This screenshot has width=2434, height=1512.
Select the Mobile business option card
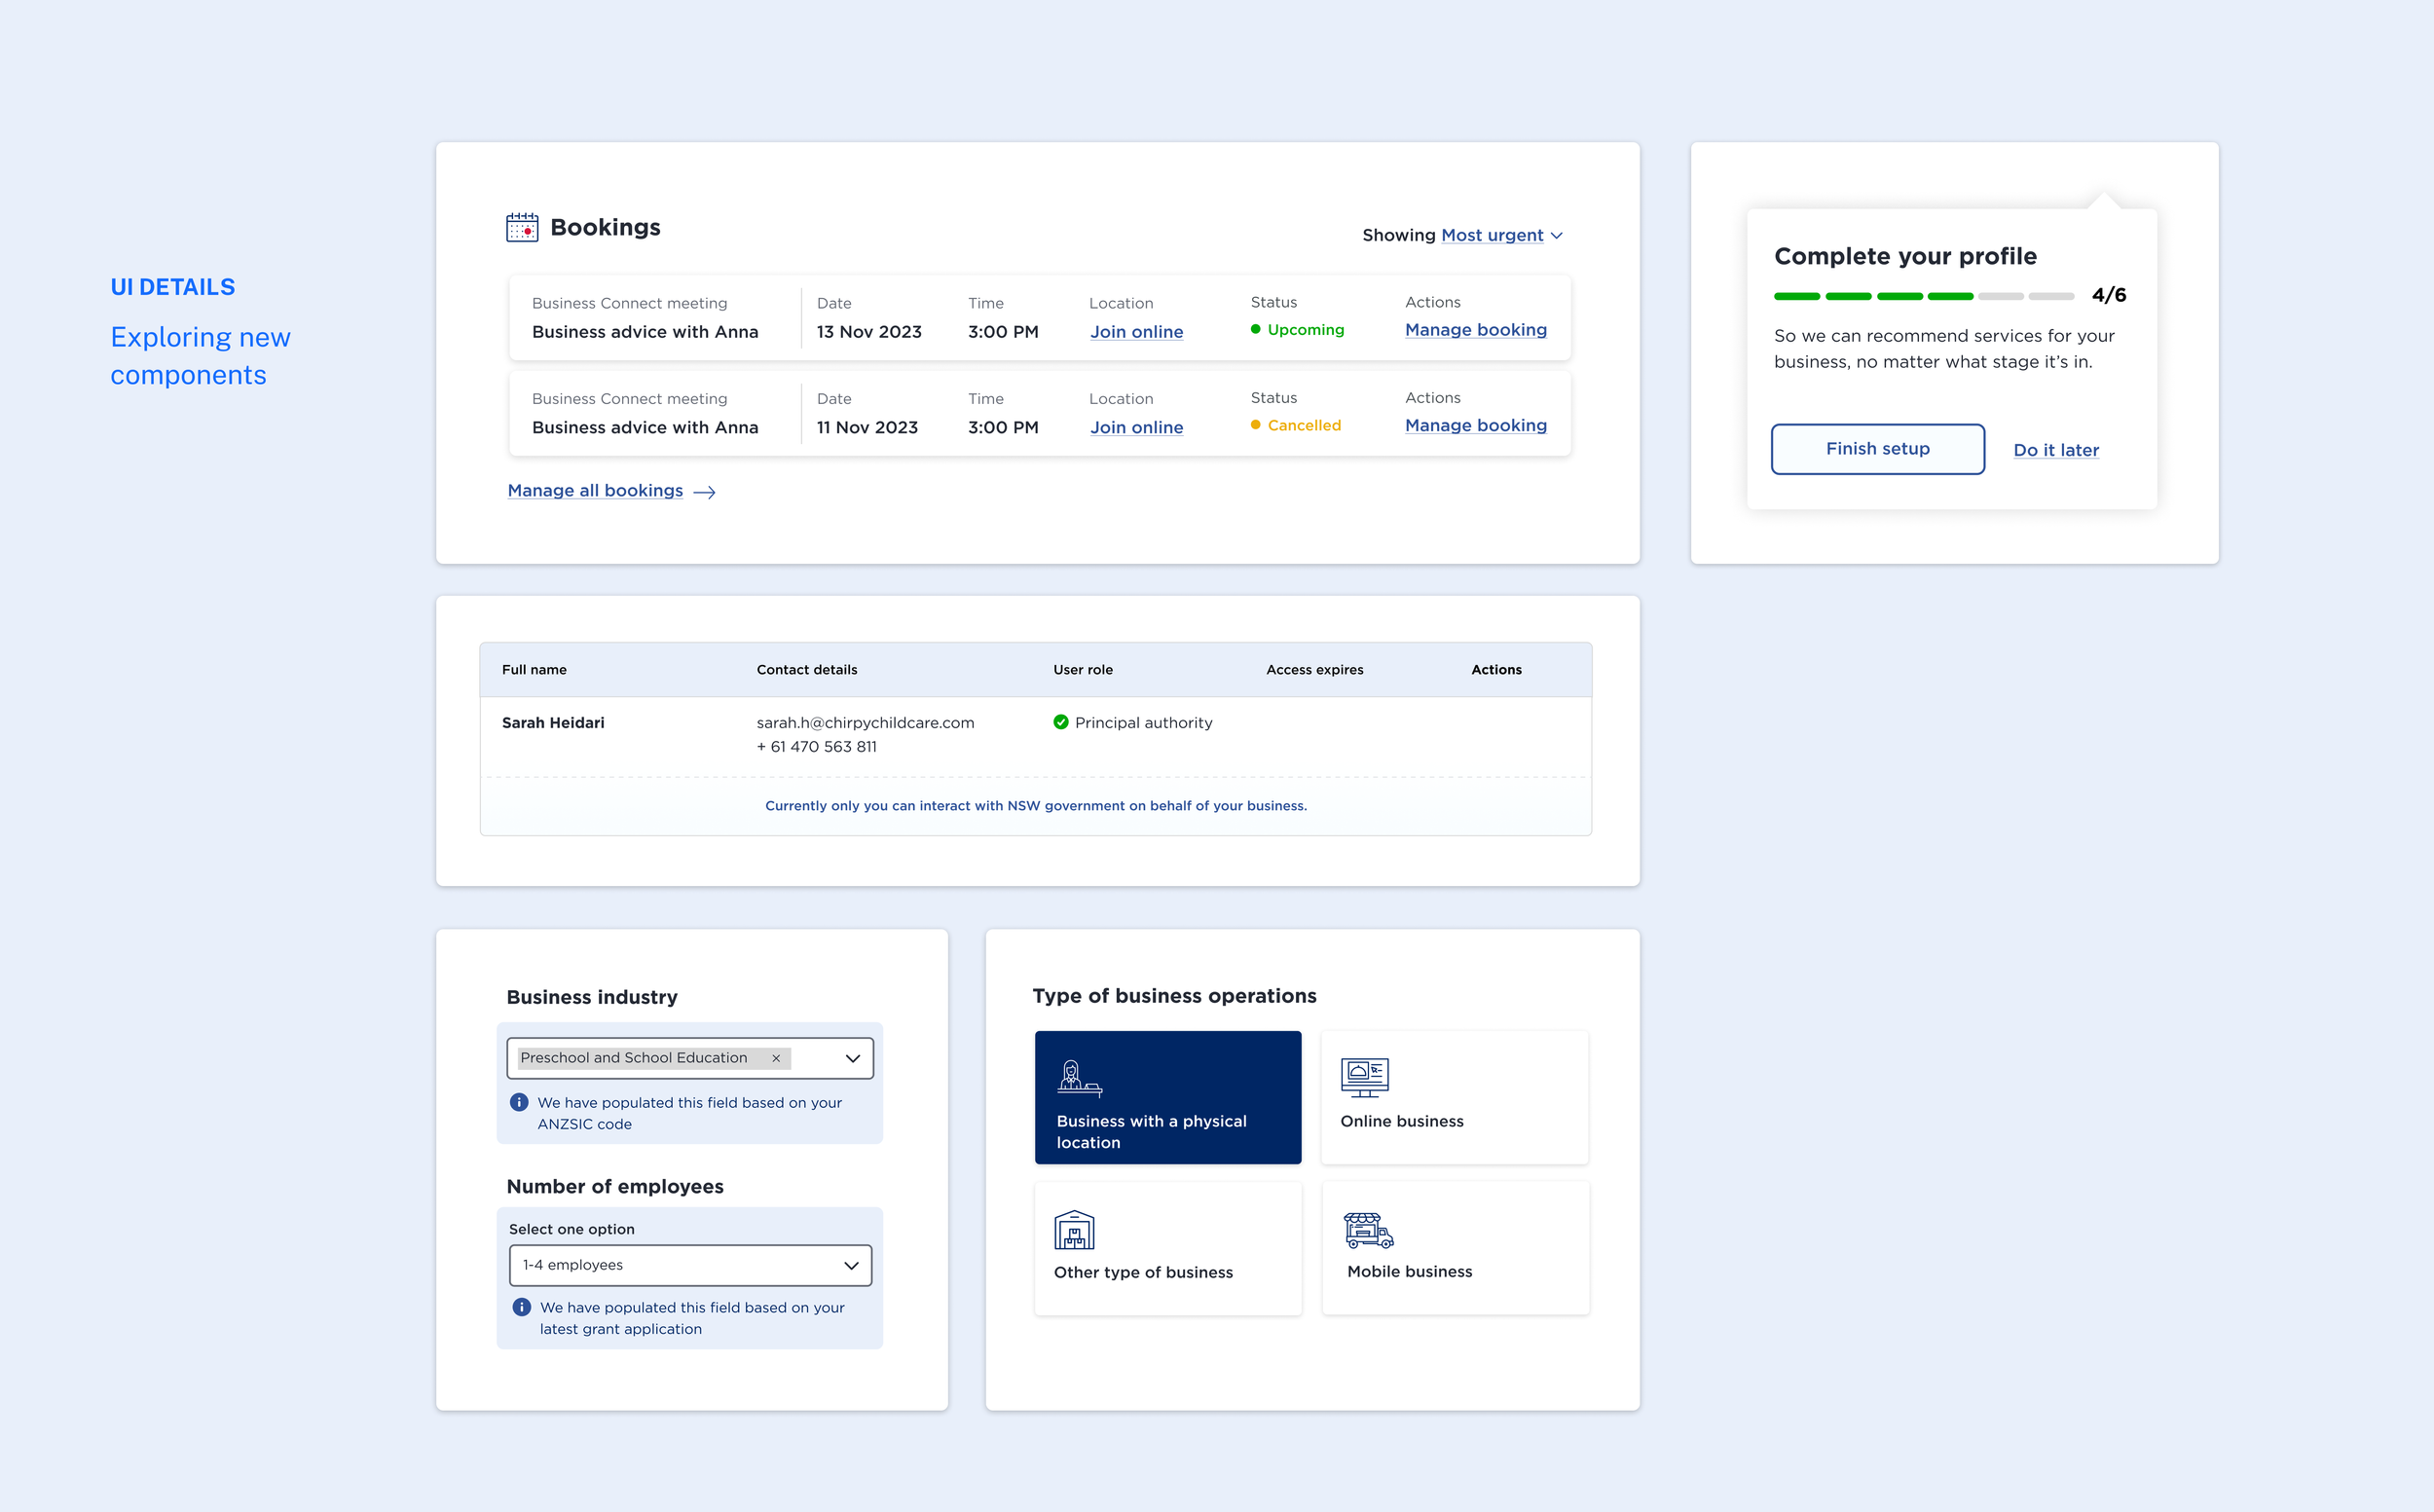point(1455,1248)
